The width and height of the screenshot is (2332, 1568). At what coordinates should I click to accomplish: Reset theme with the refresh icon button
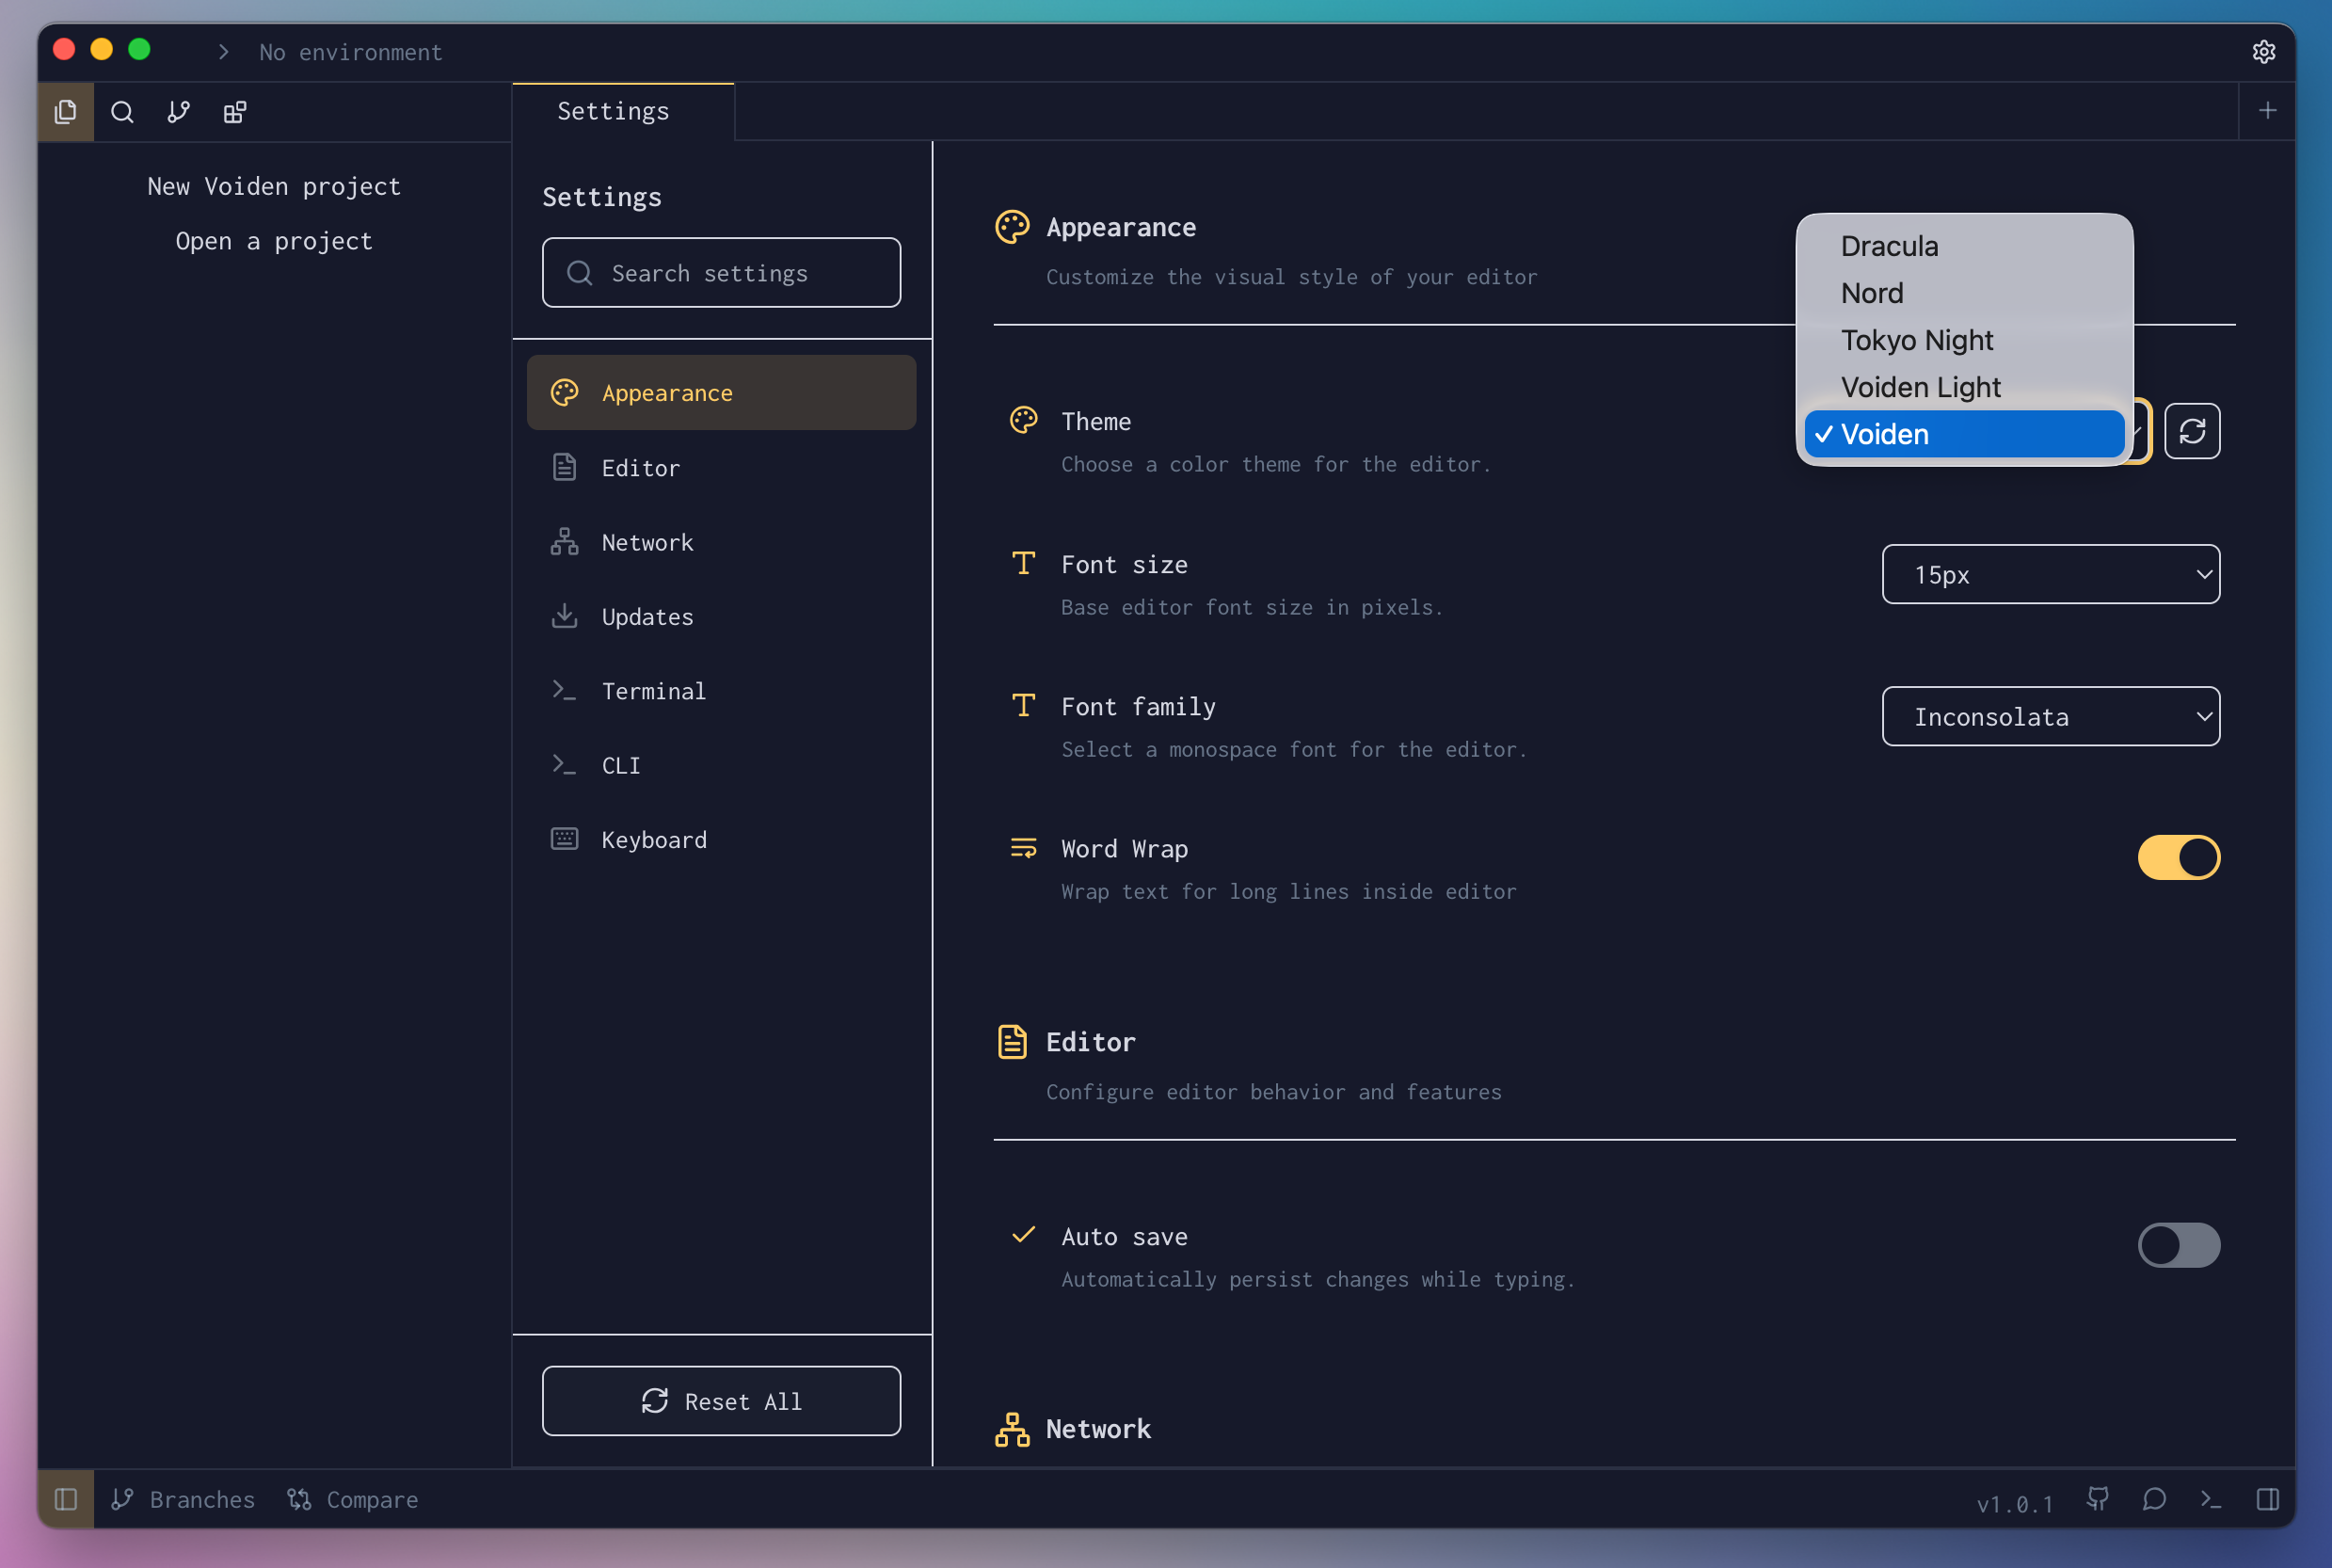pyautogui.click(x=2191, y=431)
